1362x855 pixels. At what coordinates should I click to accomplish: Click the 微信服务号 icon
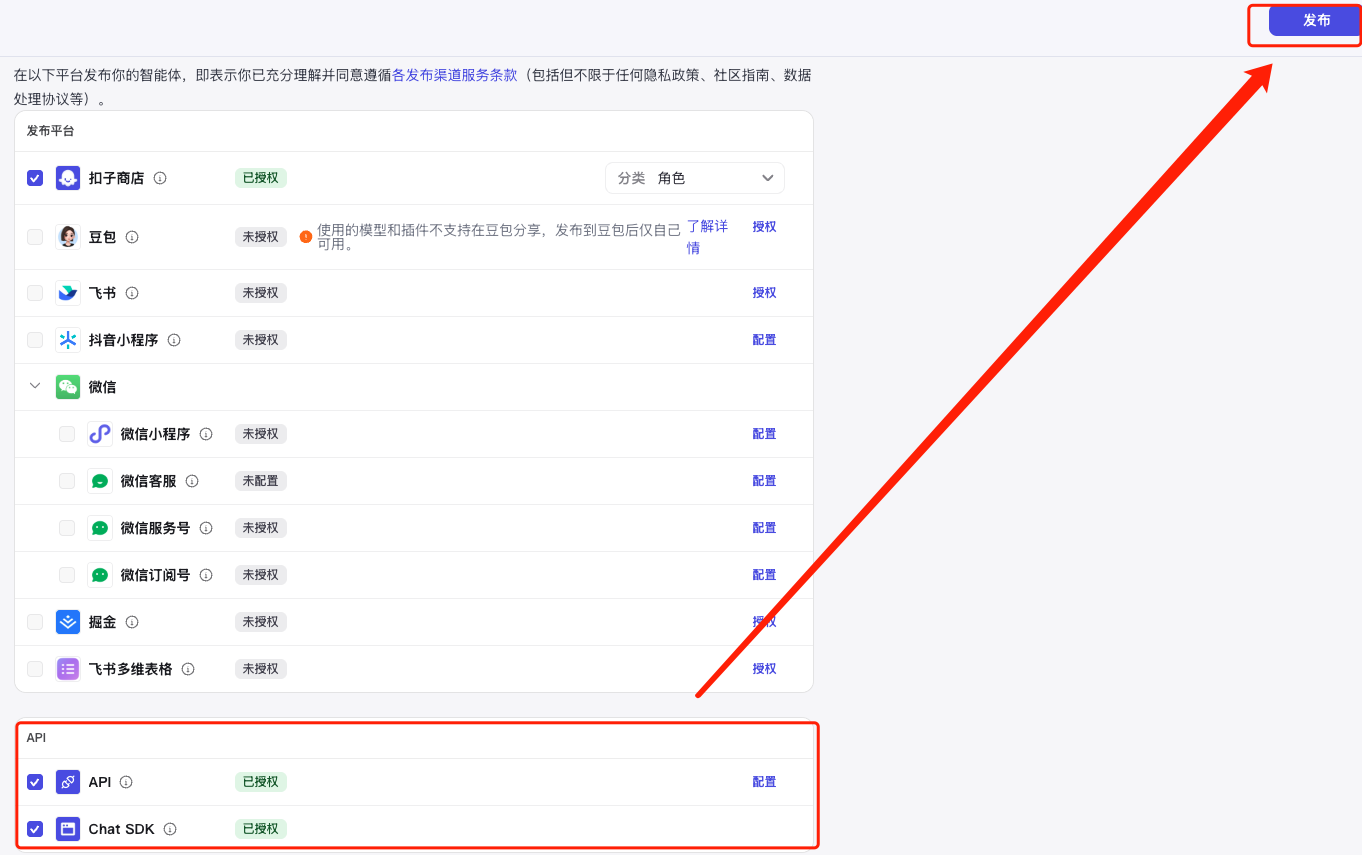[x=100, y=528]
